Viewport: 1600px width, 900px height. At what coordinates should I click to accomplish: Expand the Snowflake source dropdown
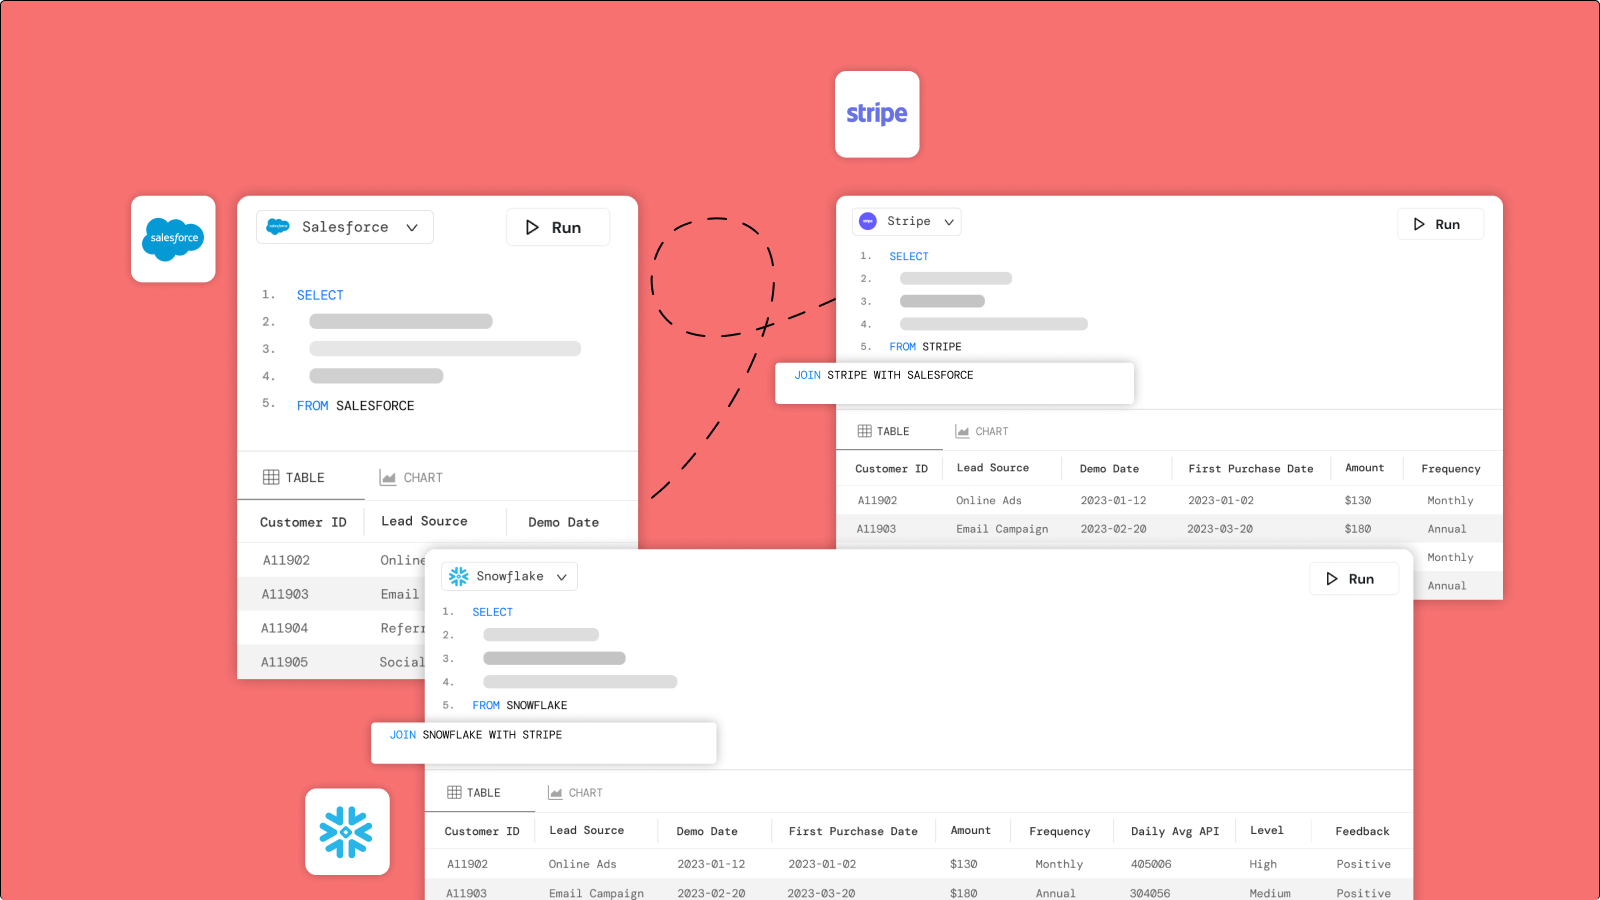pos(562,577)
